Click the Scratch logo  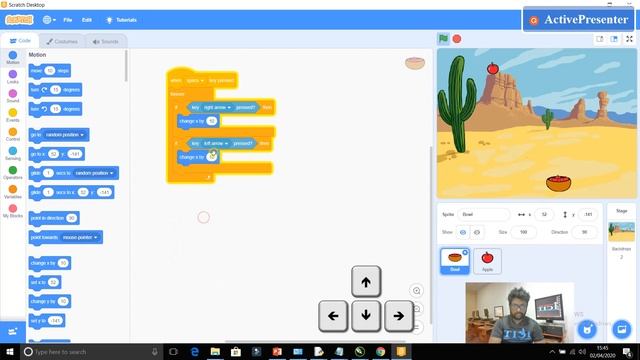[x=19, y=20]
